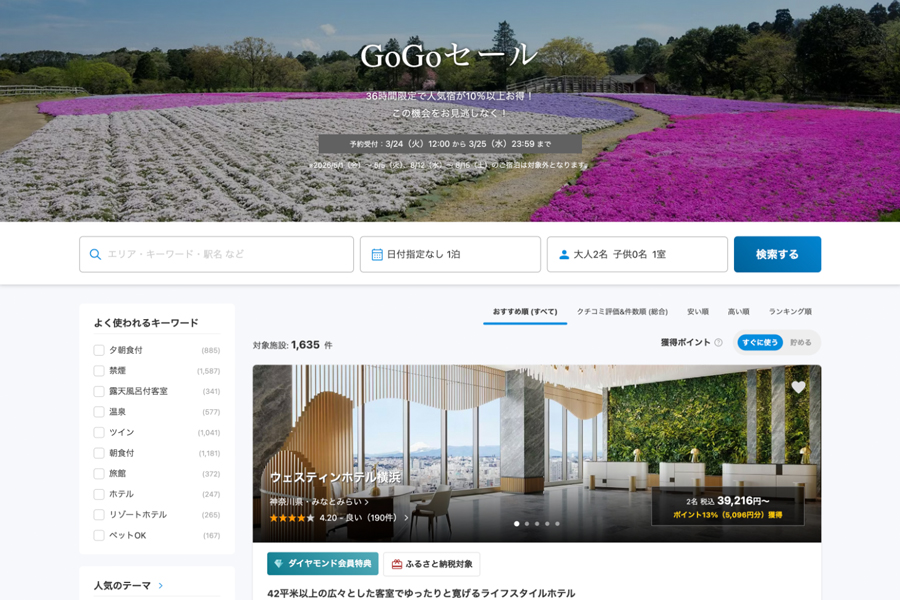Open the エリア・キーワード・駅名 search field
900x600 pixels.
point(216,254)
